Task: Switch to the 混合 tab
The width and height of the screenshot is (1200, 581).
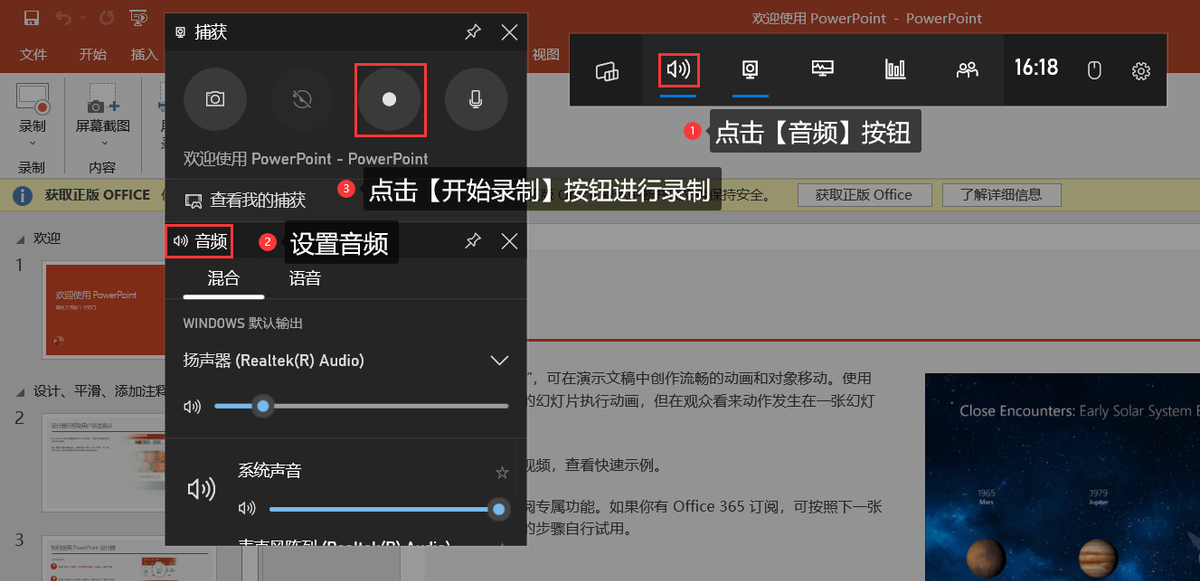Action: pyautogui.click(x=223, y=279)
